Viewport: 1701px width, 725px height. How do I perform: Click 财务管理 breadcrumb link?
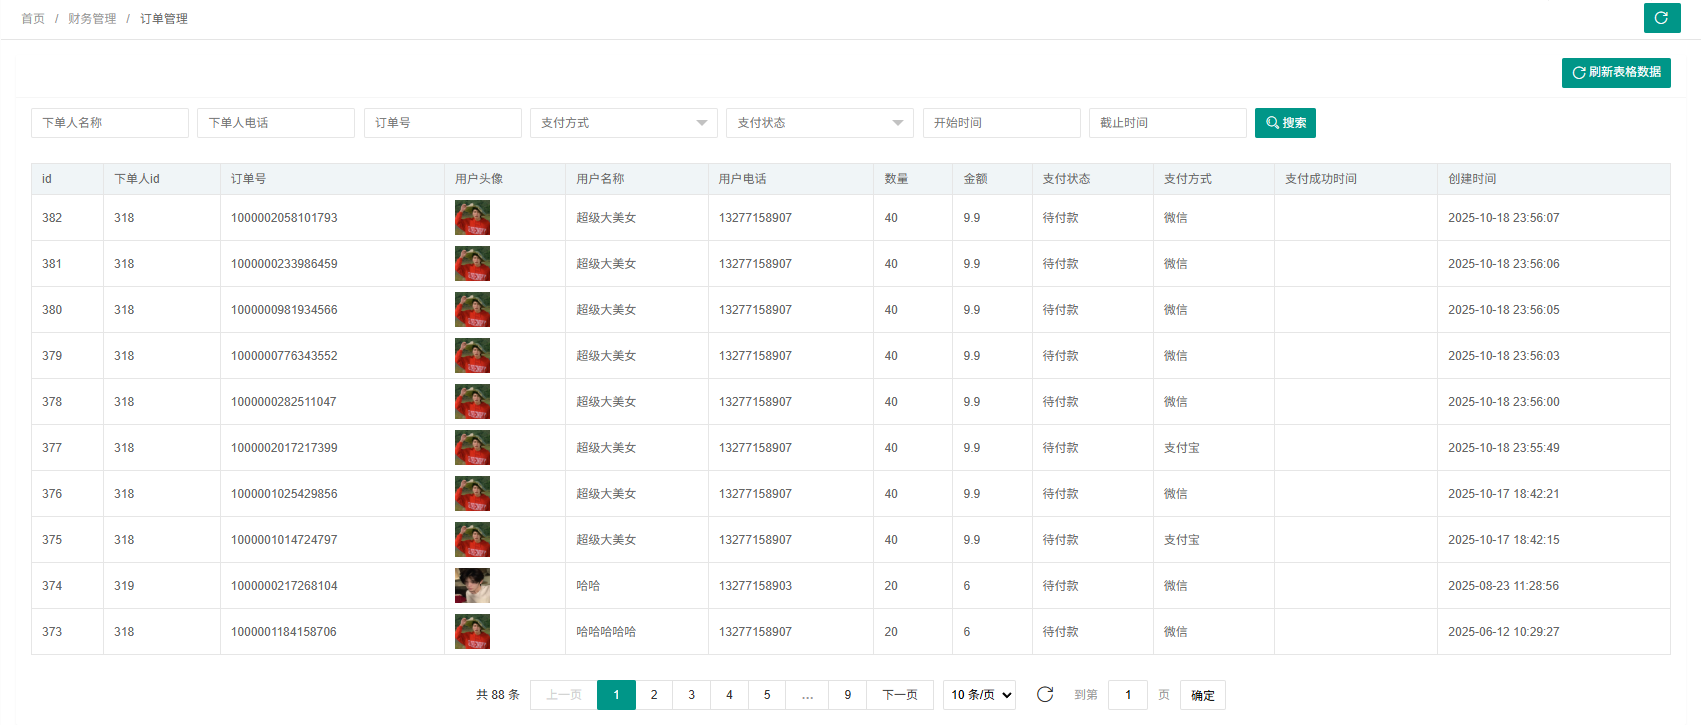(x=92, y=19)
